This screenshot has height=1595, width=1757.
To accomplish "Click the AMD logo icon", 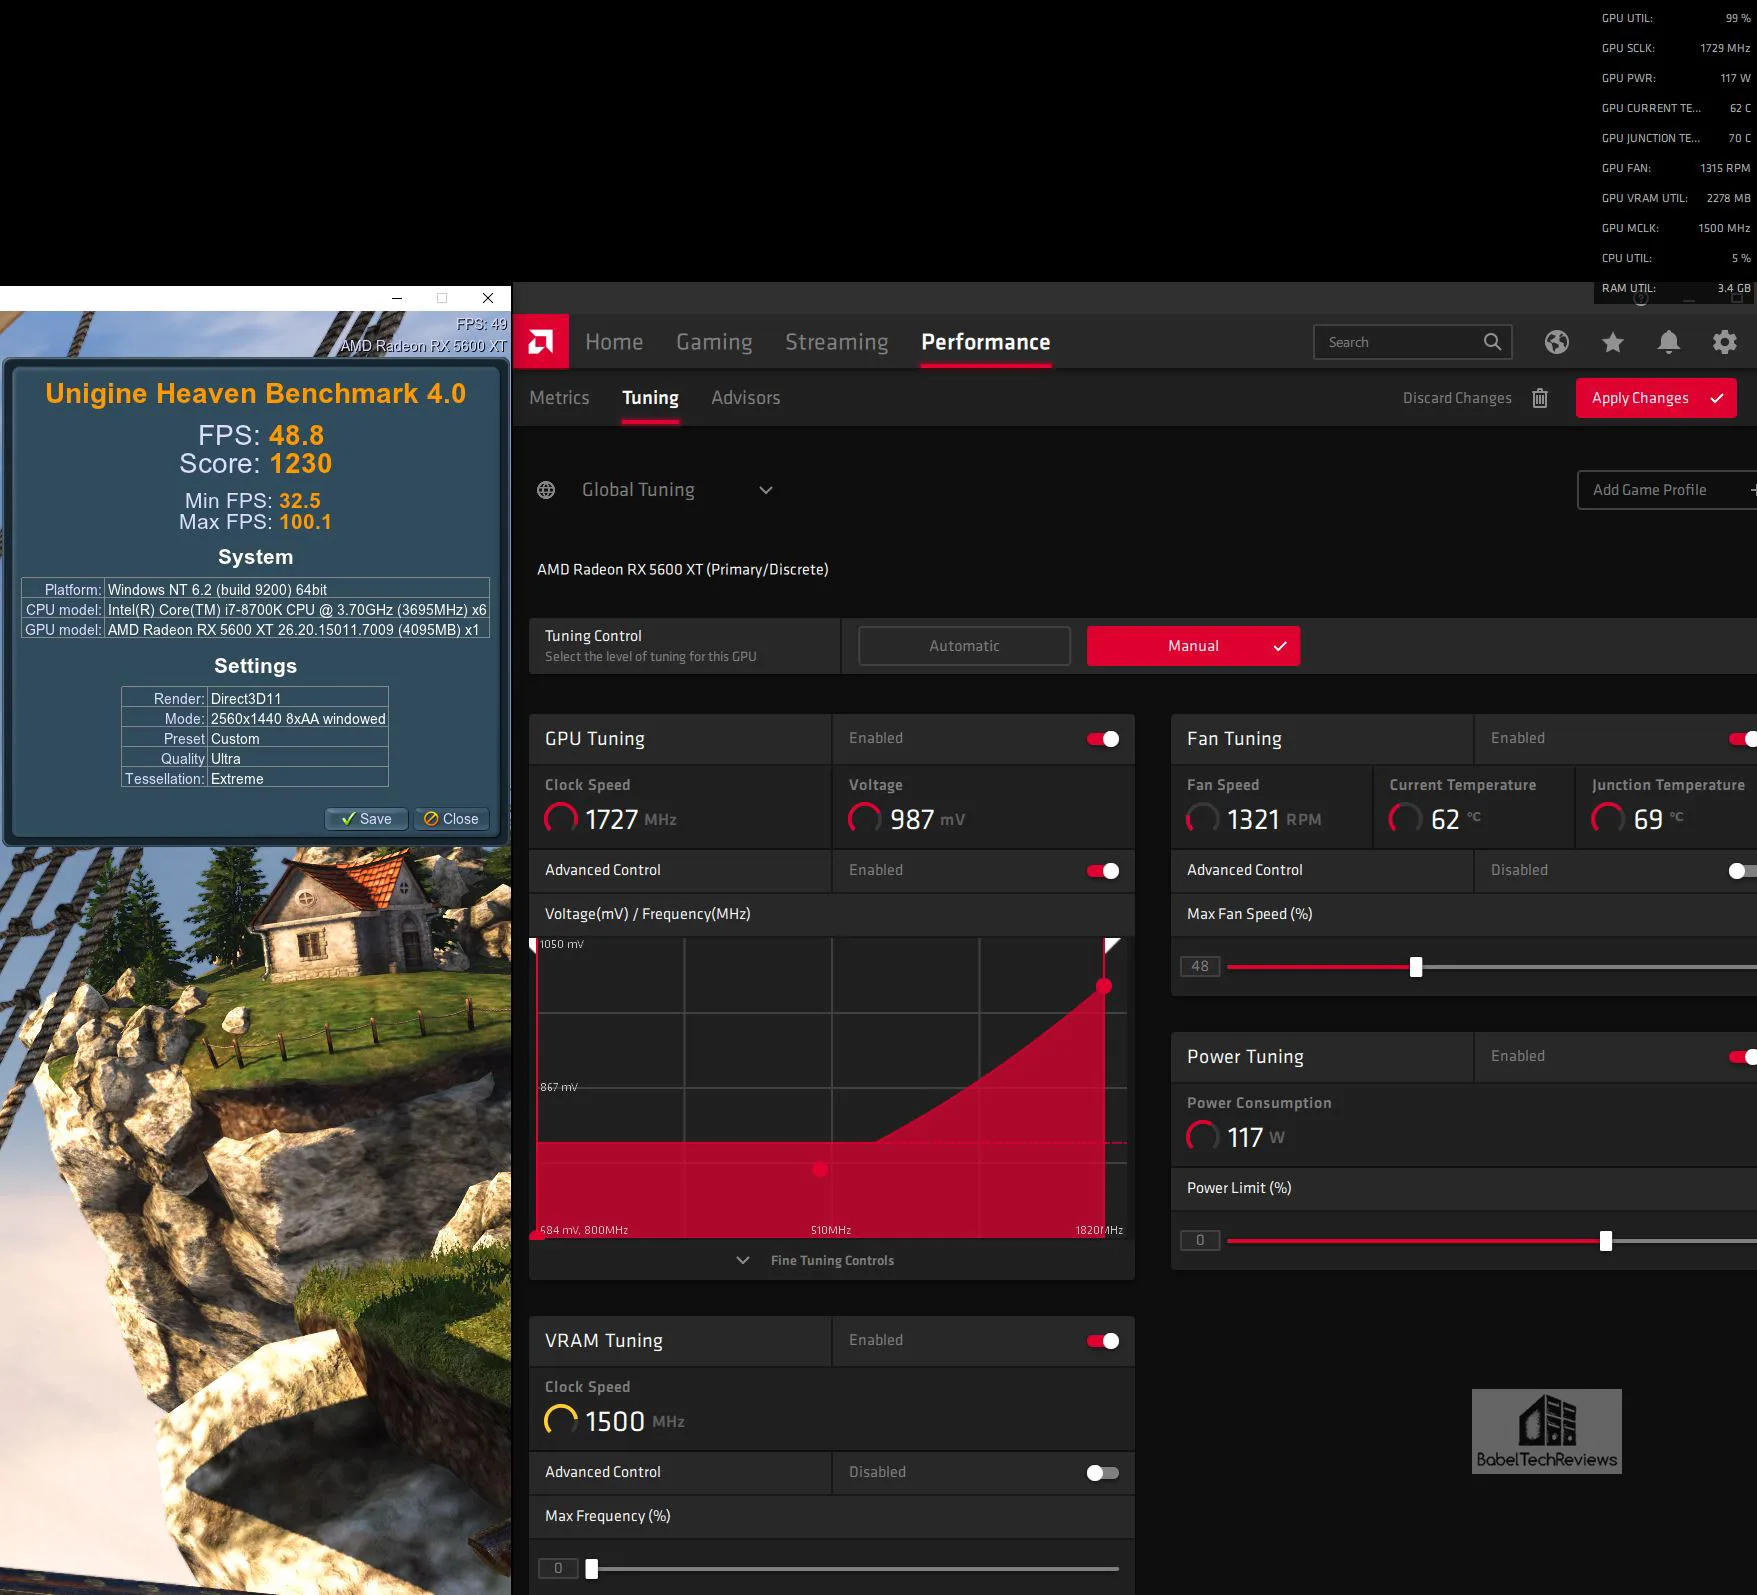I will click(x=541, y=342).
